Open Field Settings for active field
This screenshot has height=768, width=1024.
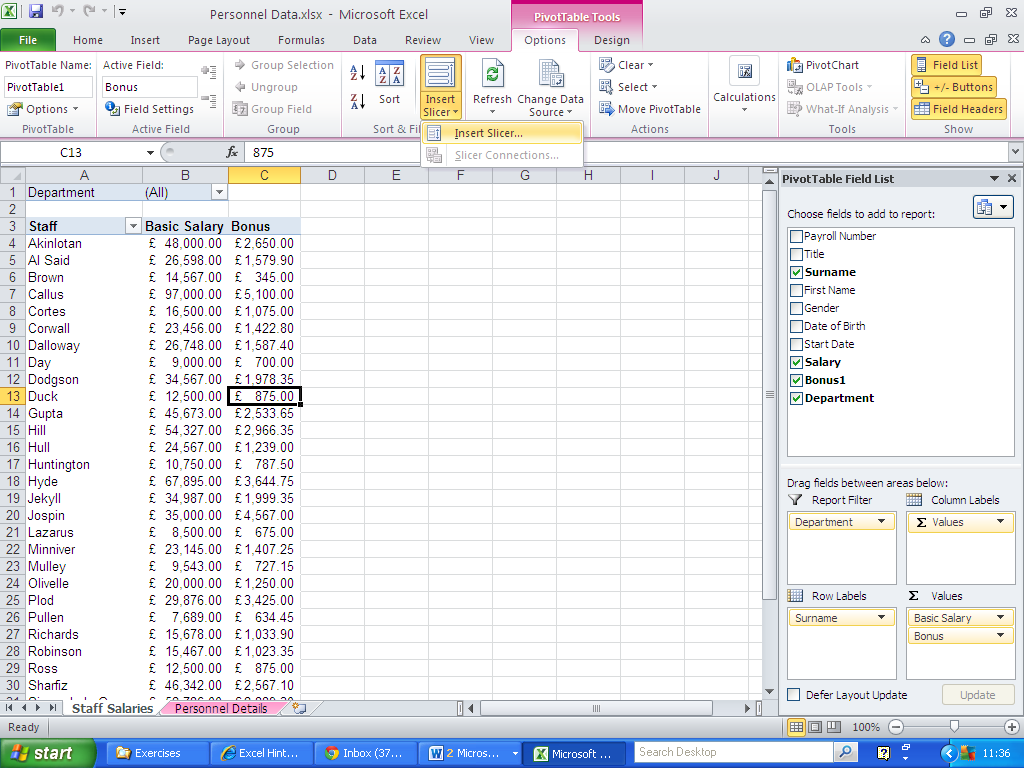click(x=150, y=109)
